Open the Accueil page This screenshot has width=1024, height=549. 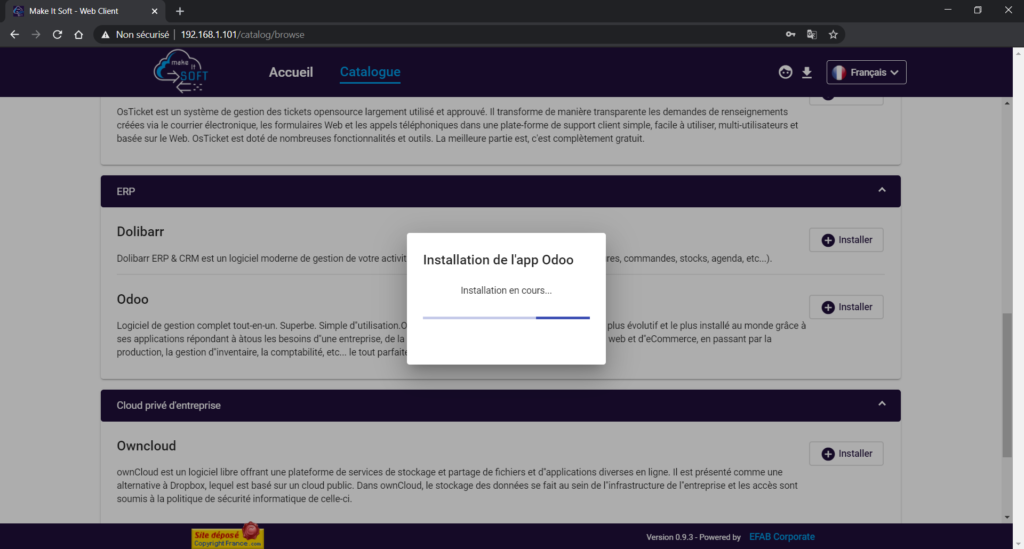pos(291,72)
